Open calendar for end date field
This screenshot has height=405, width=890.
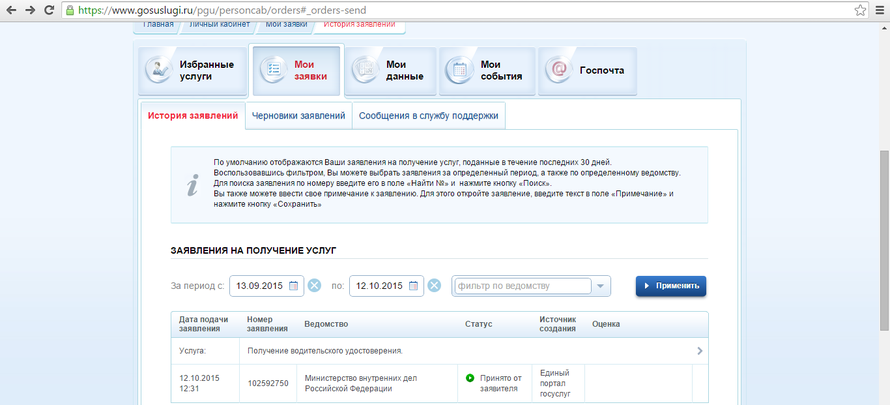point(414,286)
